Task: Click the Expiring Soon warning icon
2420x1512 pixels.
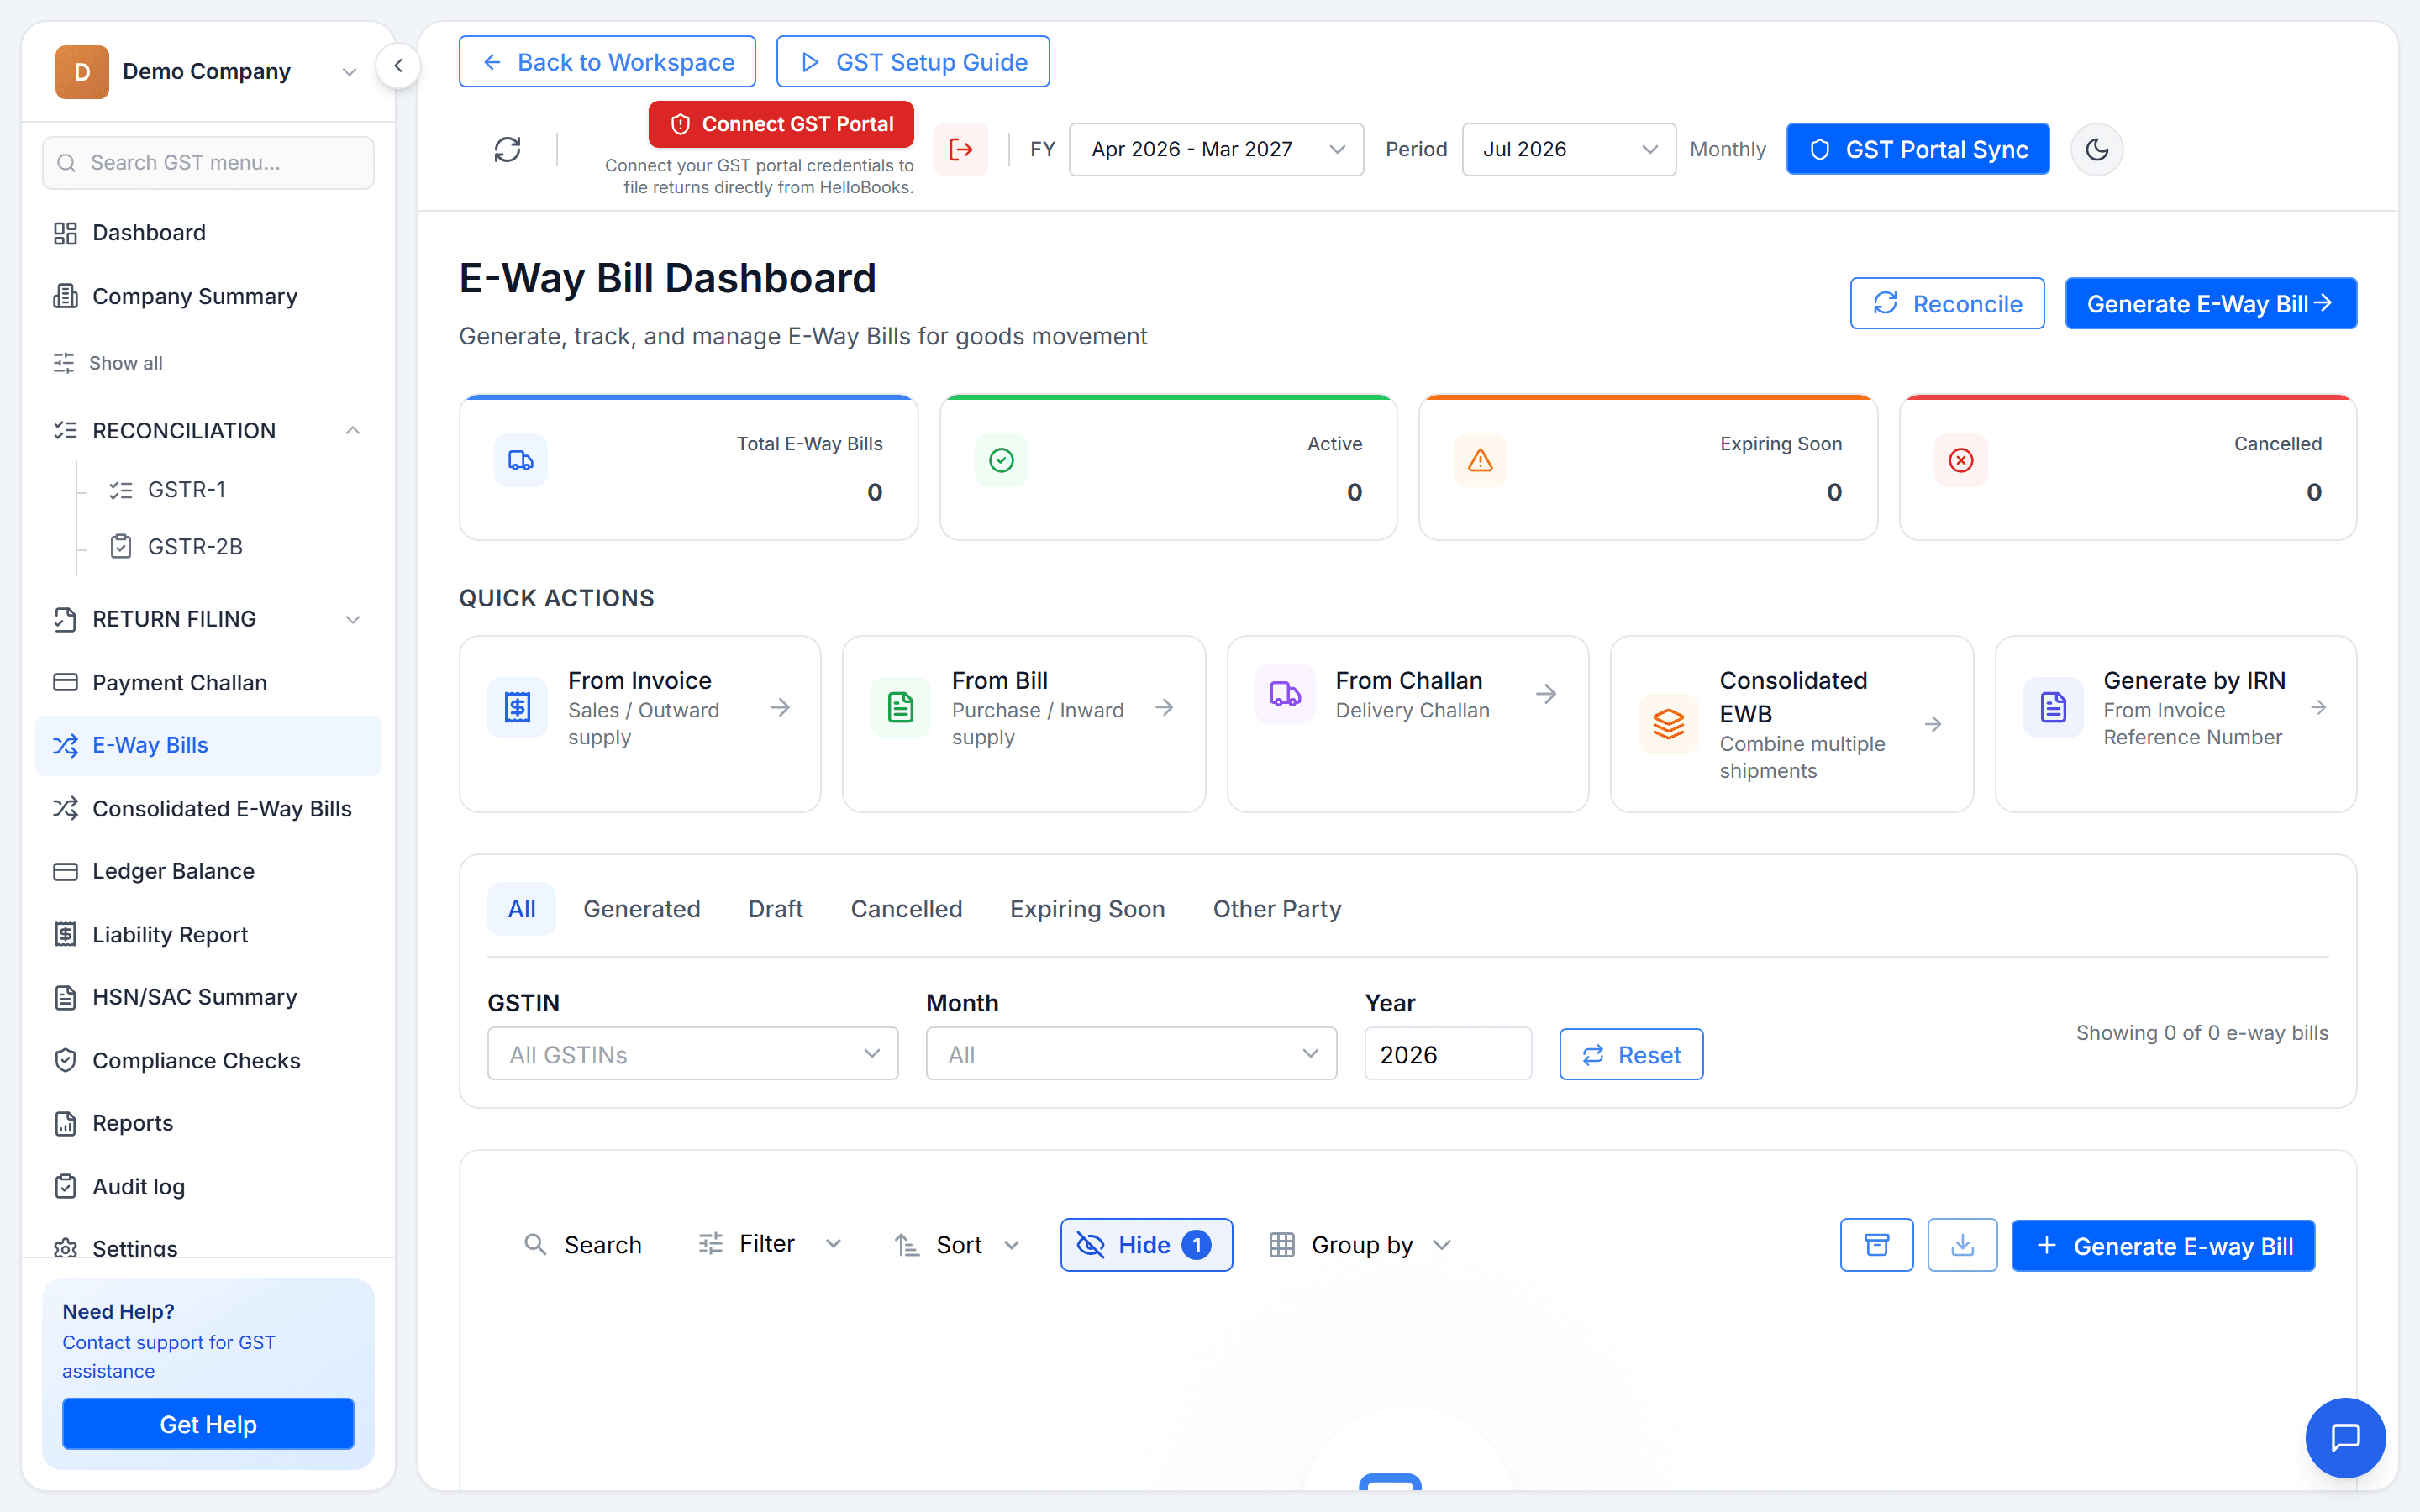Action: point(1480,460)
